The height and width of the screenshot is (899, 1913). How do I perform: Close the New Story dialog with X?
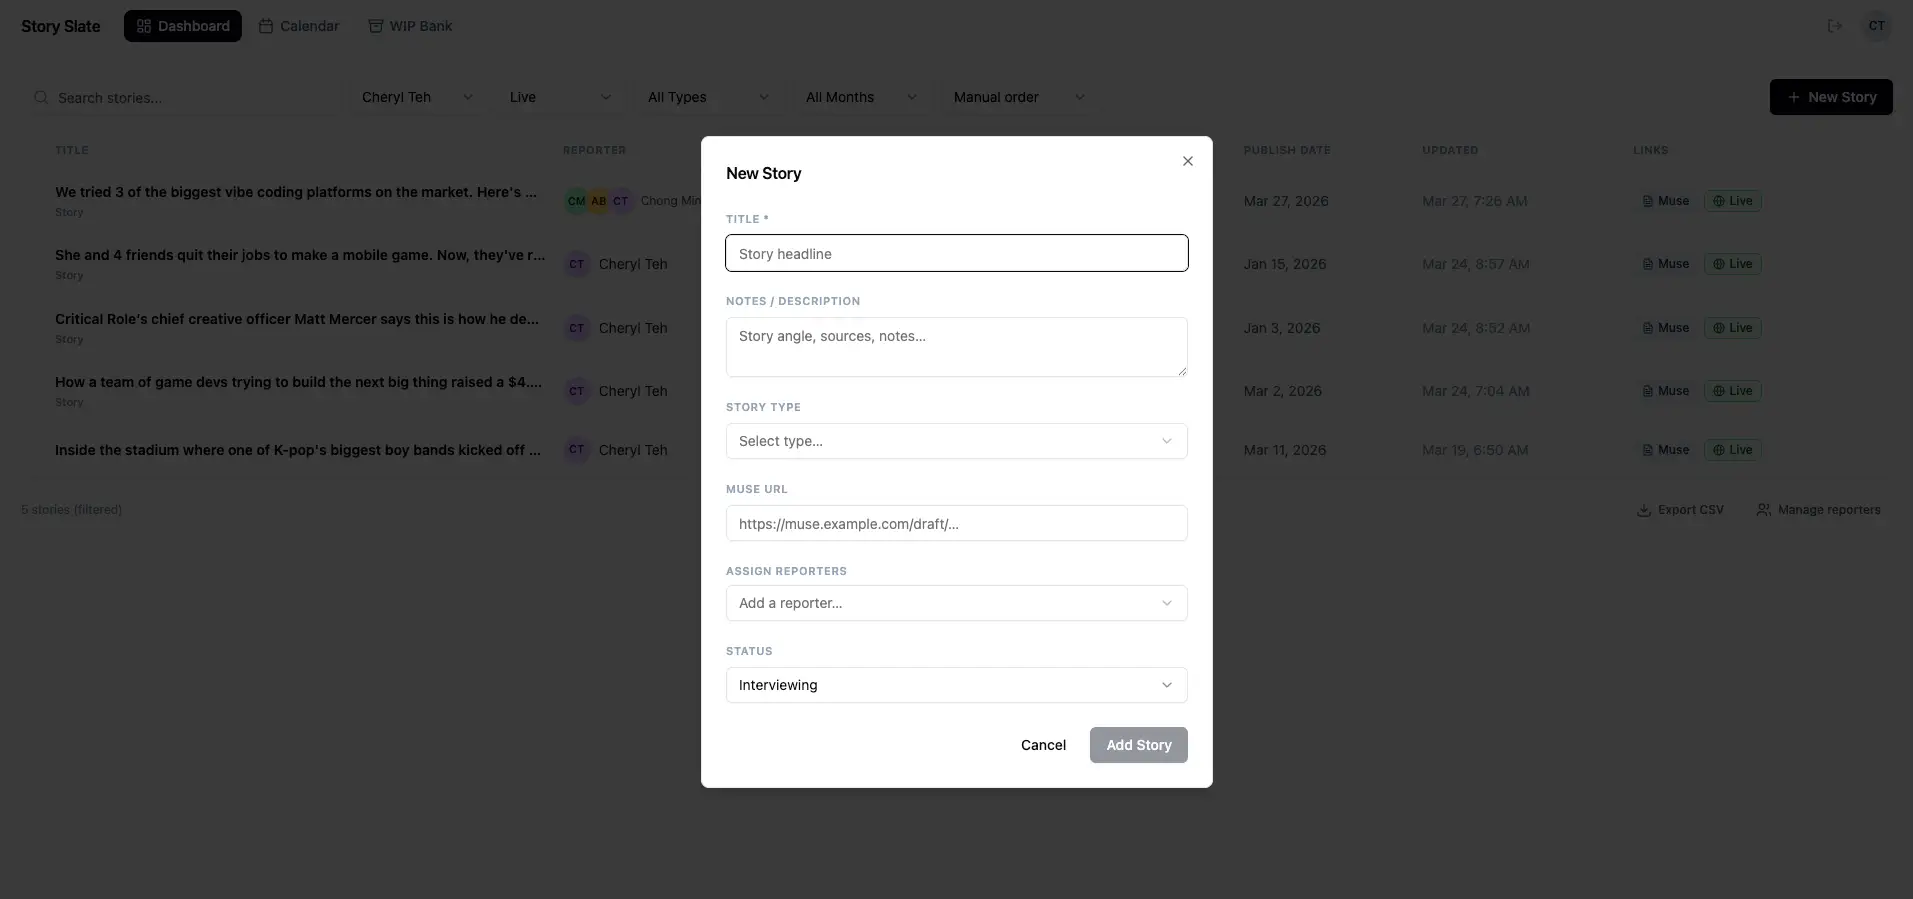pos(1187,161)
